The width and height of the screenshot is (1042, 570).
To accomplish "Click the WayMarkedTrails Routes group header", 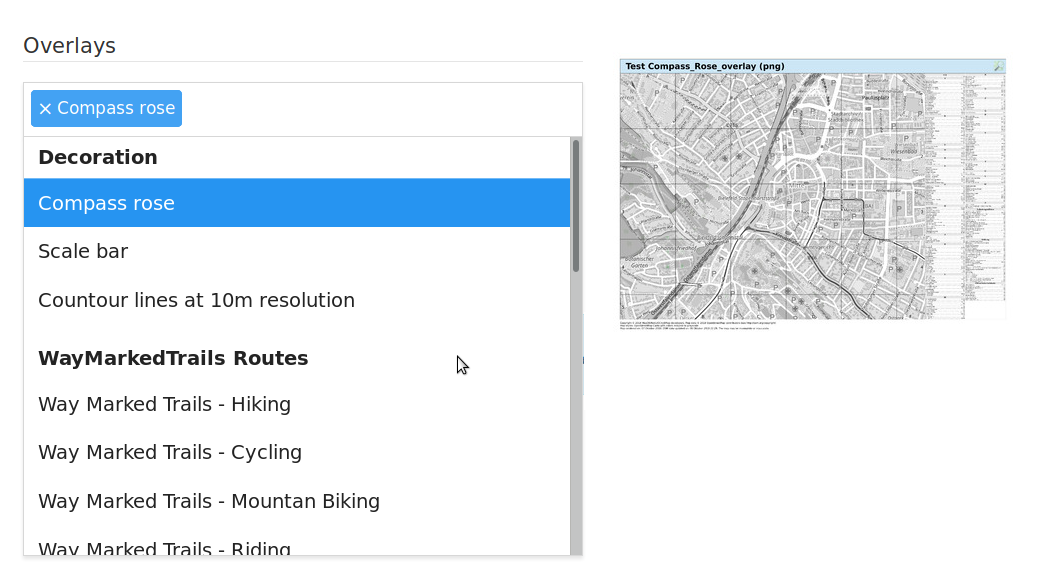I will click(173, 358).
